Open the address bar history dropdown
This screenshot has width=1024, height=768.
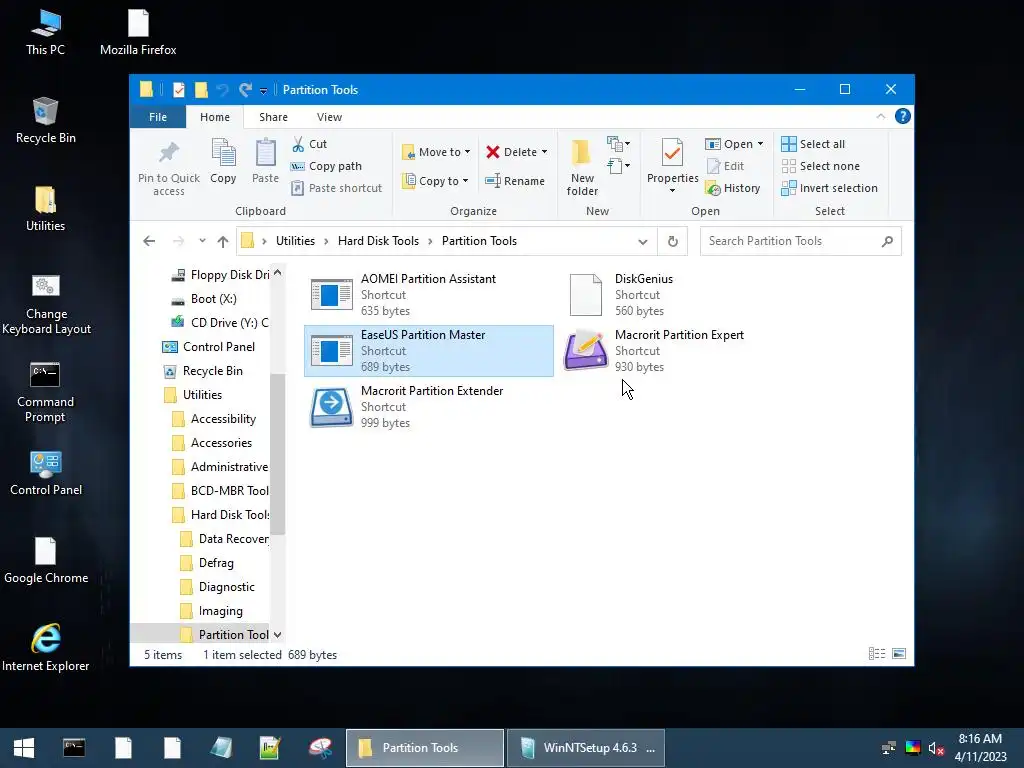(643, 241)
